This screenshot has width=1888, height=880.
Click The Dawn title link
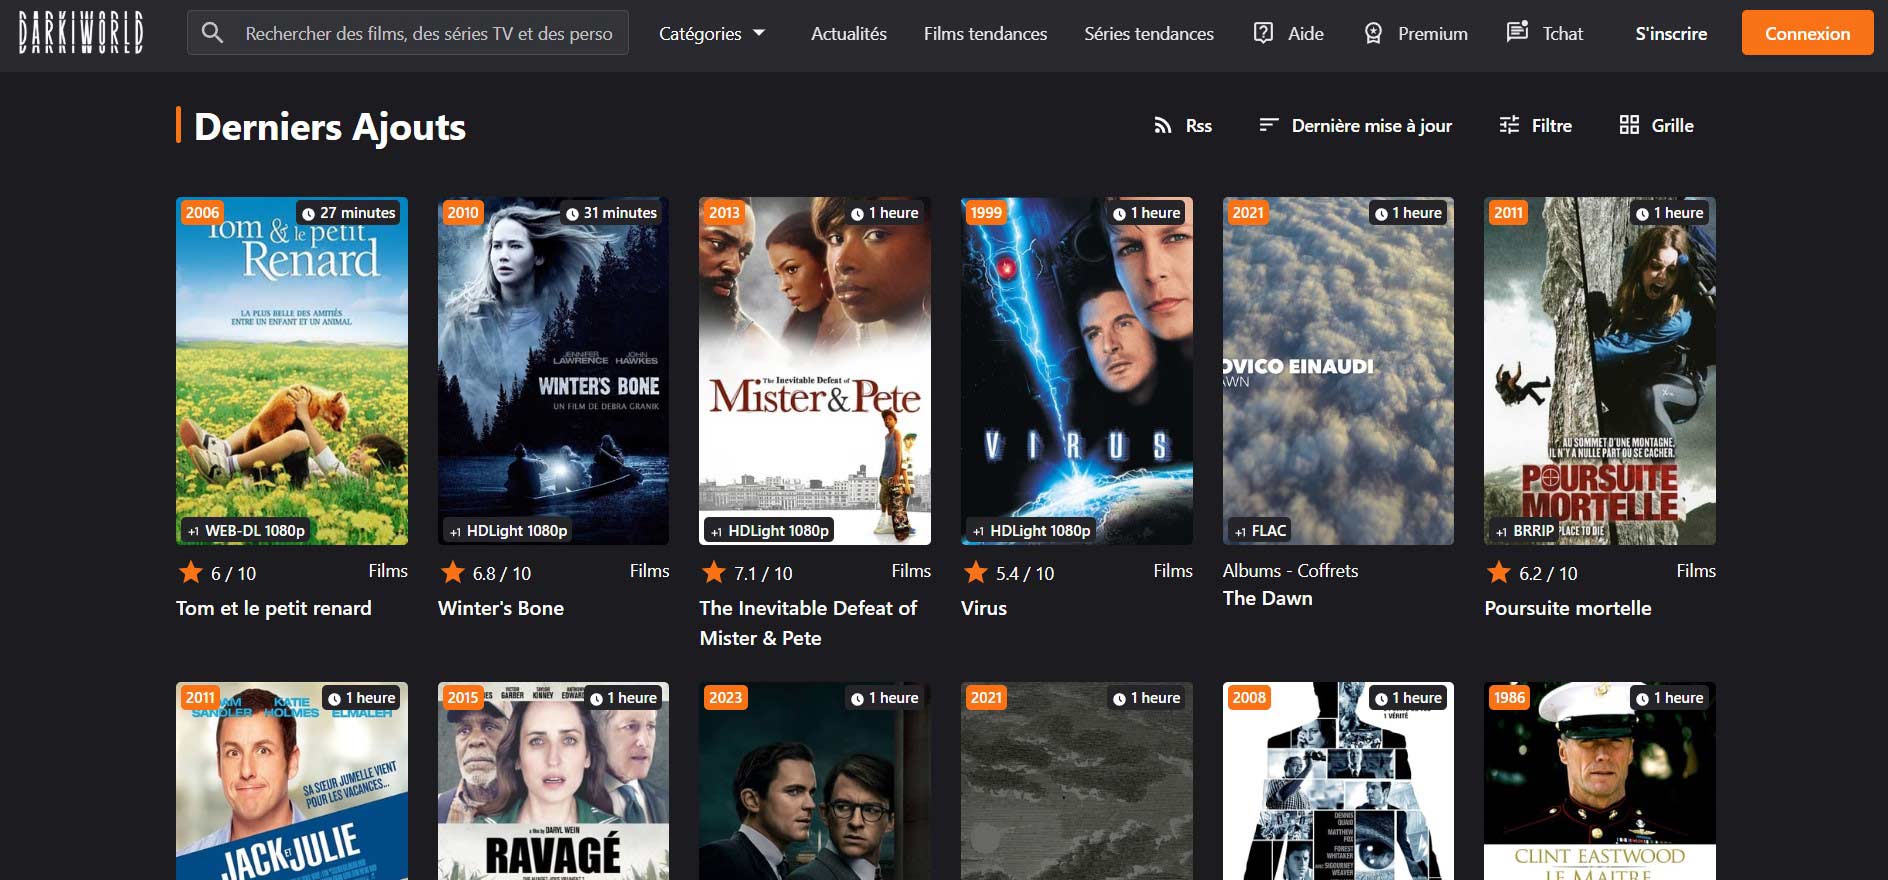click(1268, 598)
